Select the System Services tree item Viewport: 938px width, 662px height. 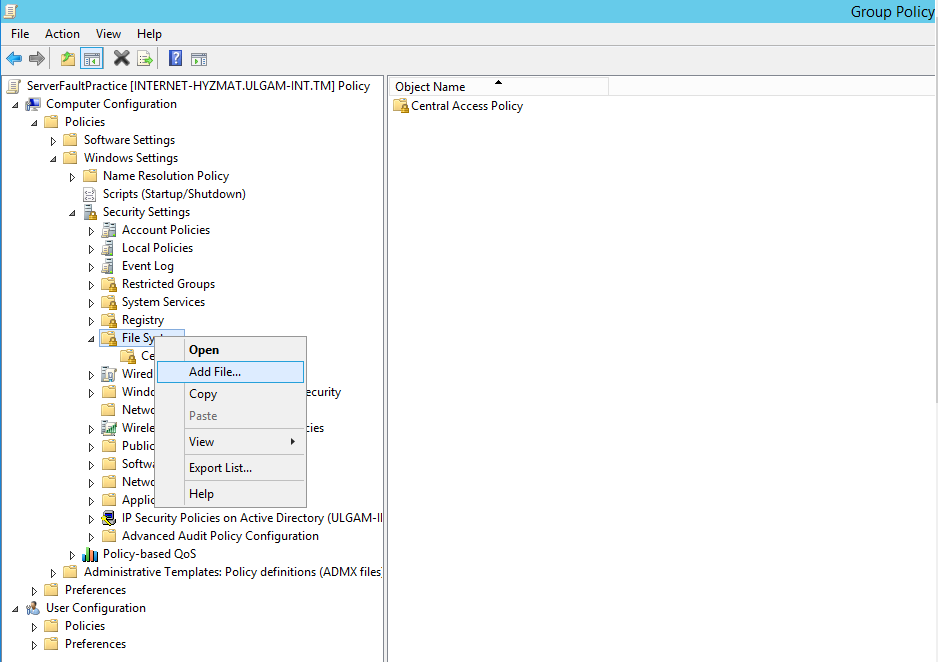[x=163, y=302]
